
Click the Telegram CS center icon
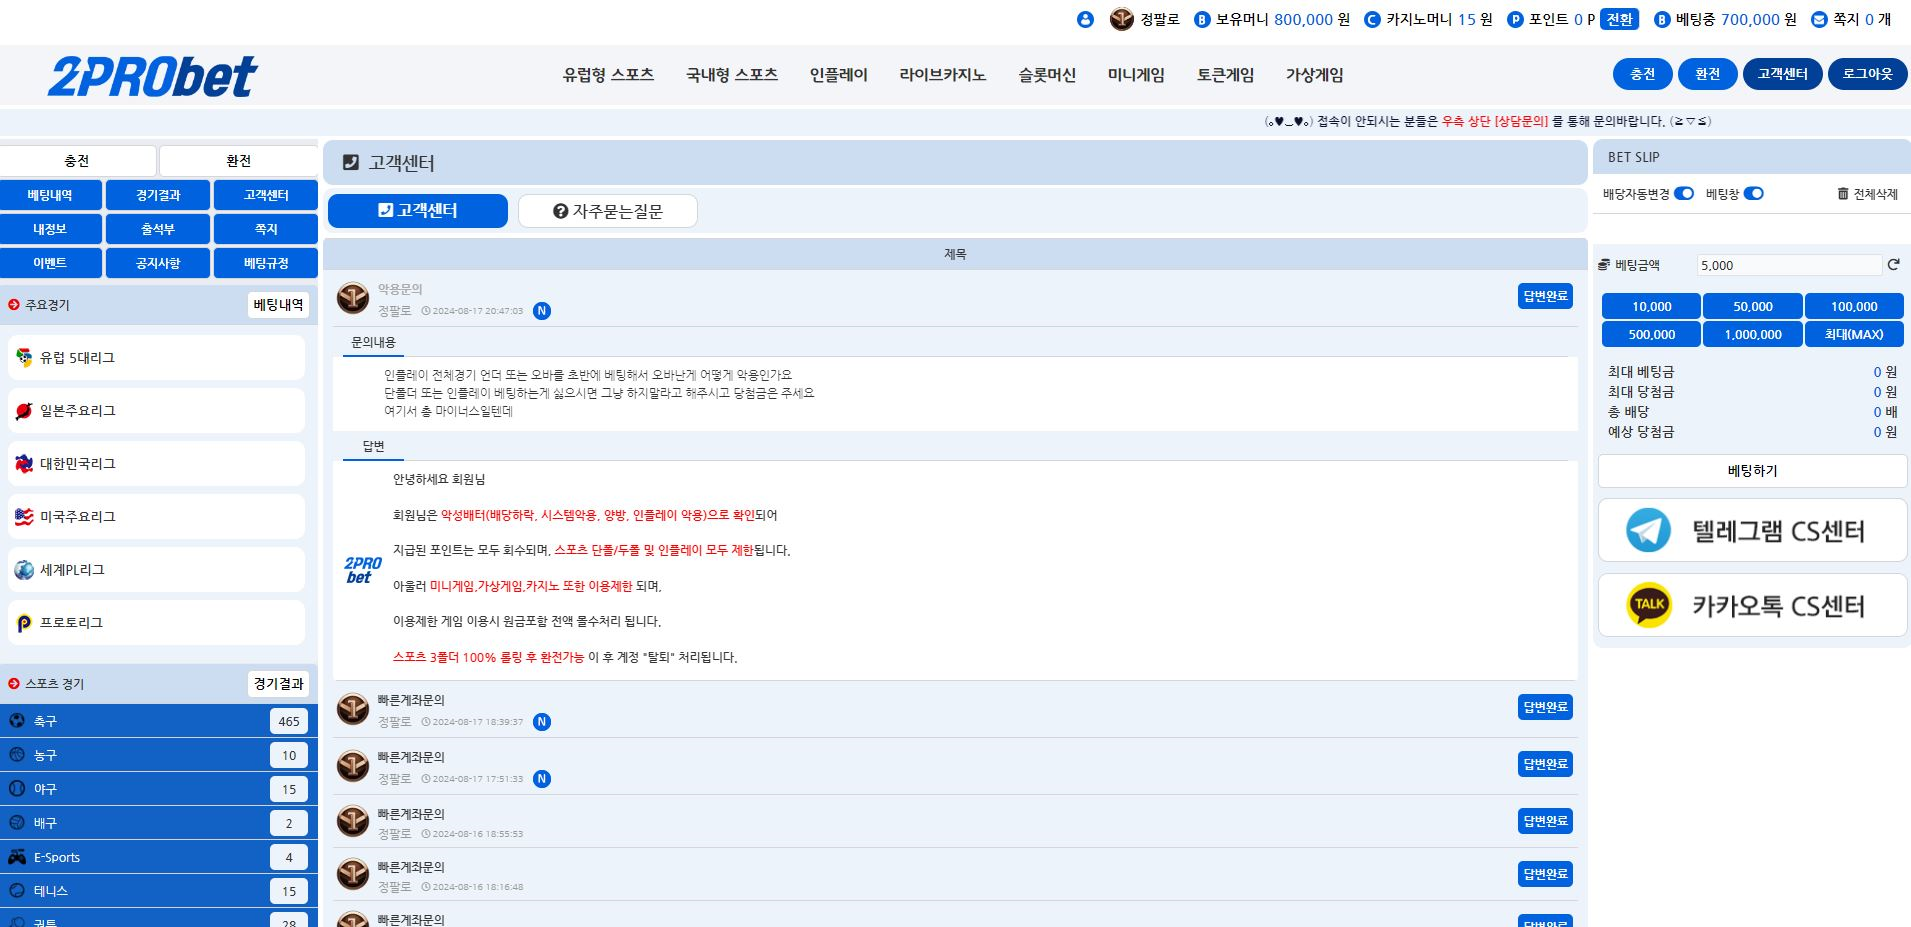pyautogui.click(x=1647, y=530)
